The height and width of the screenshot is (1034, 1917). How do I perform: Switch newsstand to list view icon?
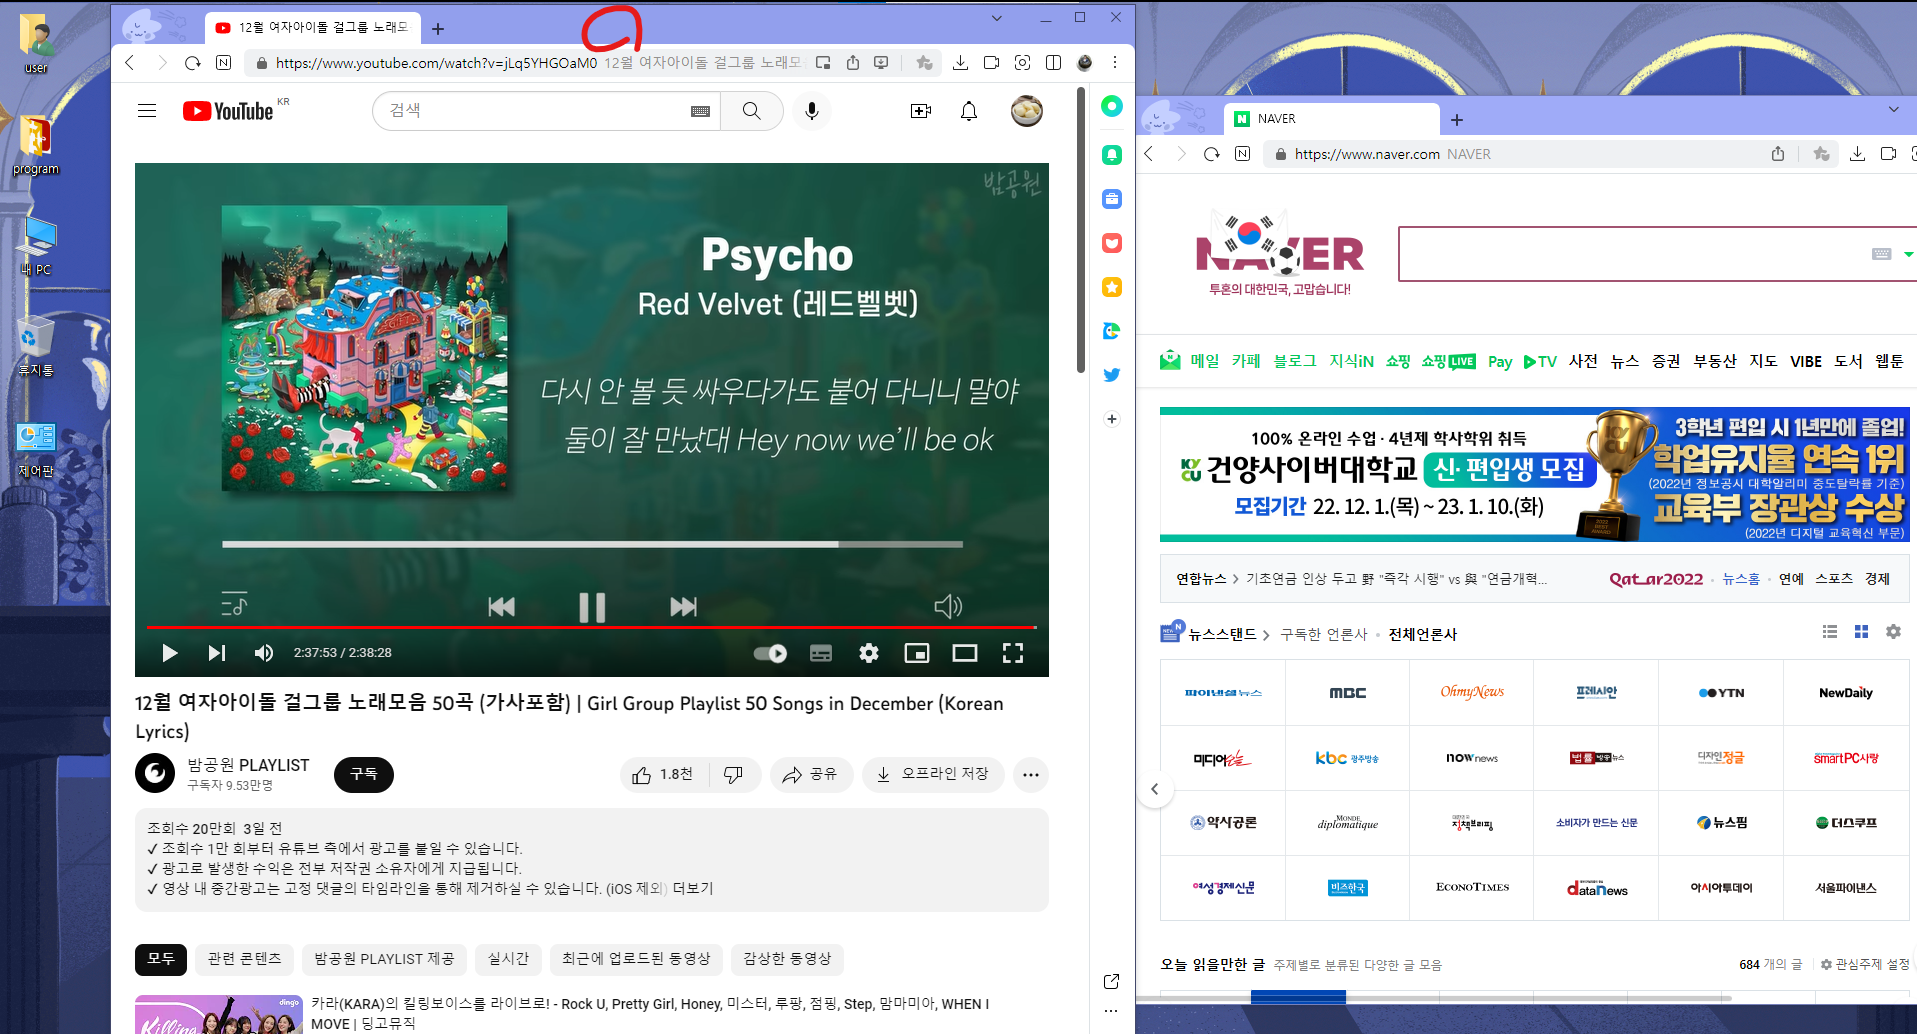coord(1830,632)
